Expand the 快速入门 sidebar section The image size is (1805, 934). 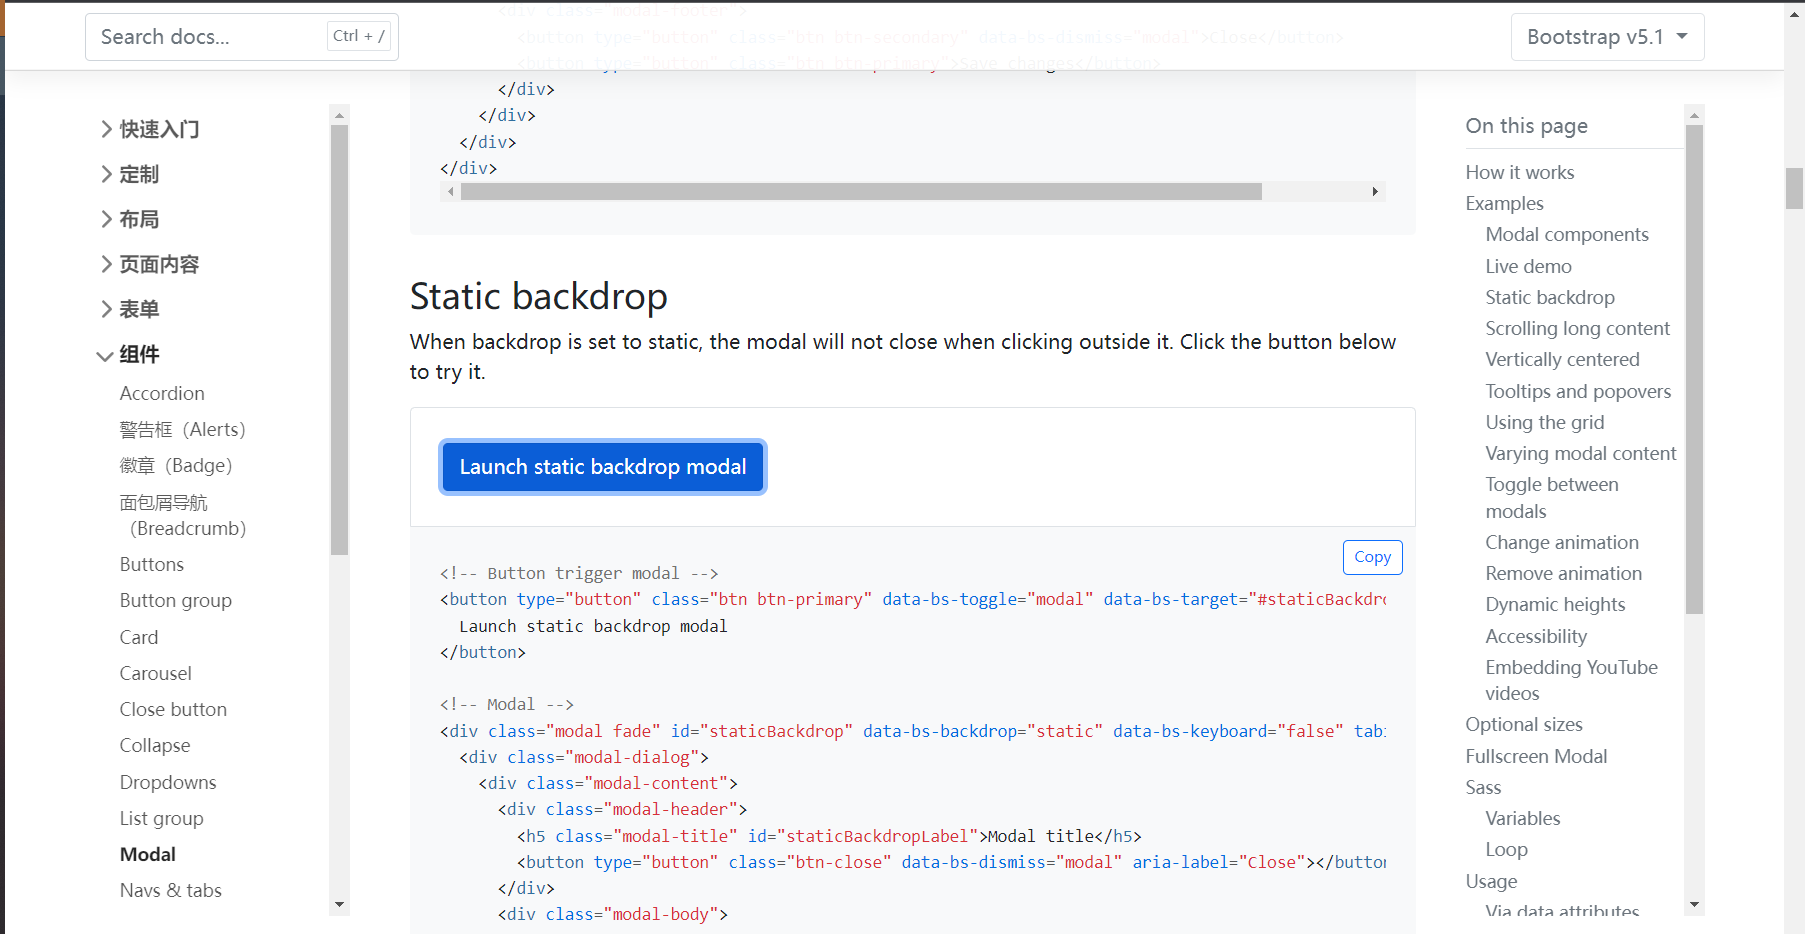(150, 129)
